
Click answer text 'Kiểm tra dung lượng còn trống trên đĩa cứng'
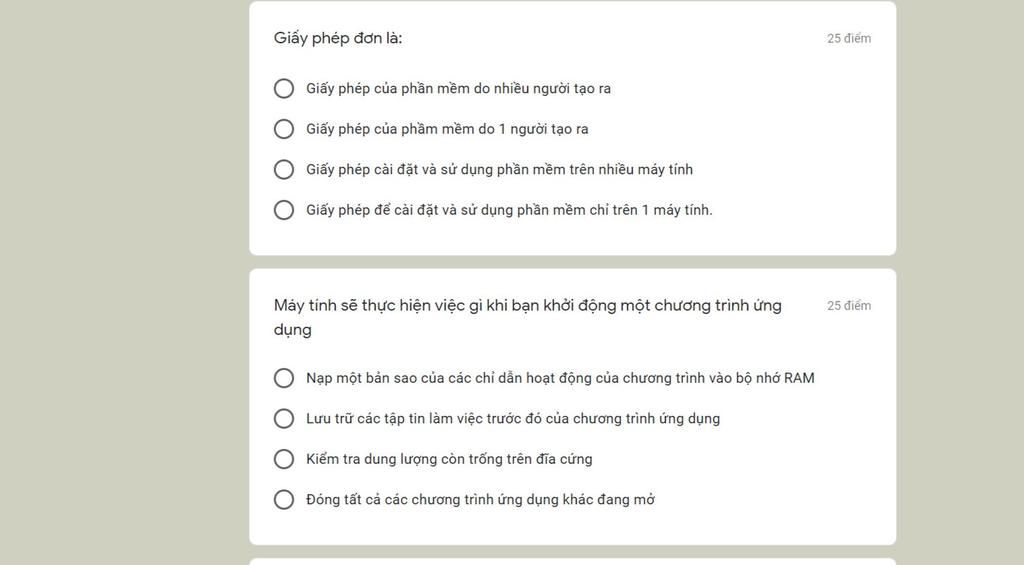pos(449,459)
